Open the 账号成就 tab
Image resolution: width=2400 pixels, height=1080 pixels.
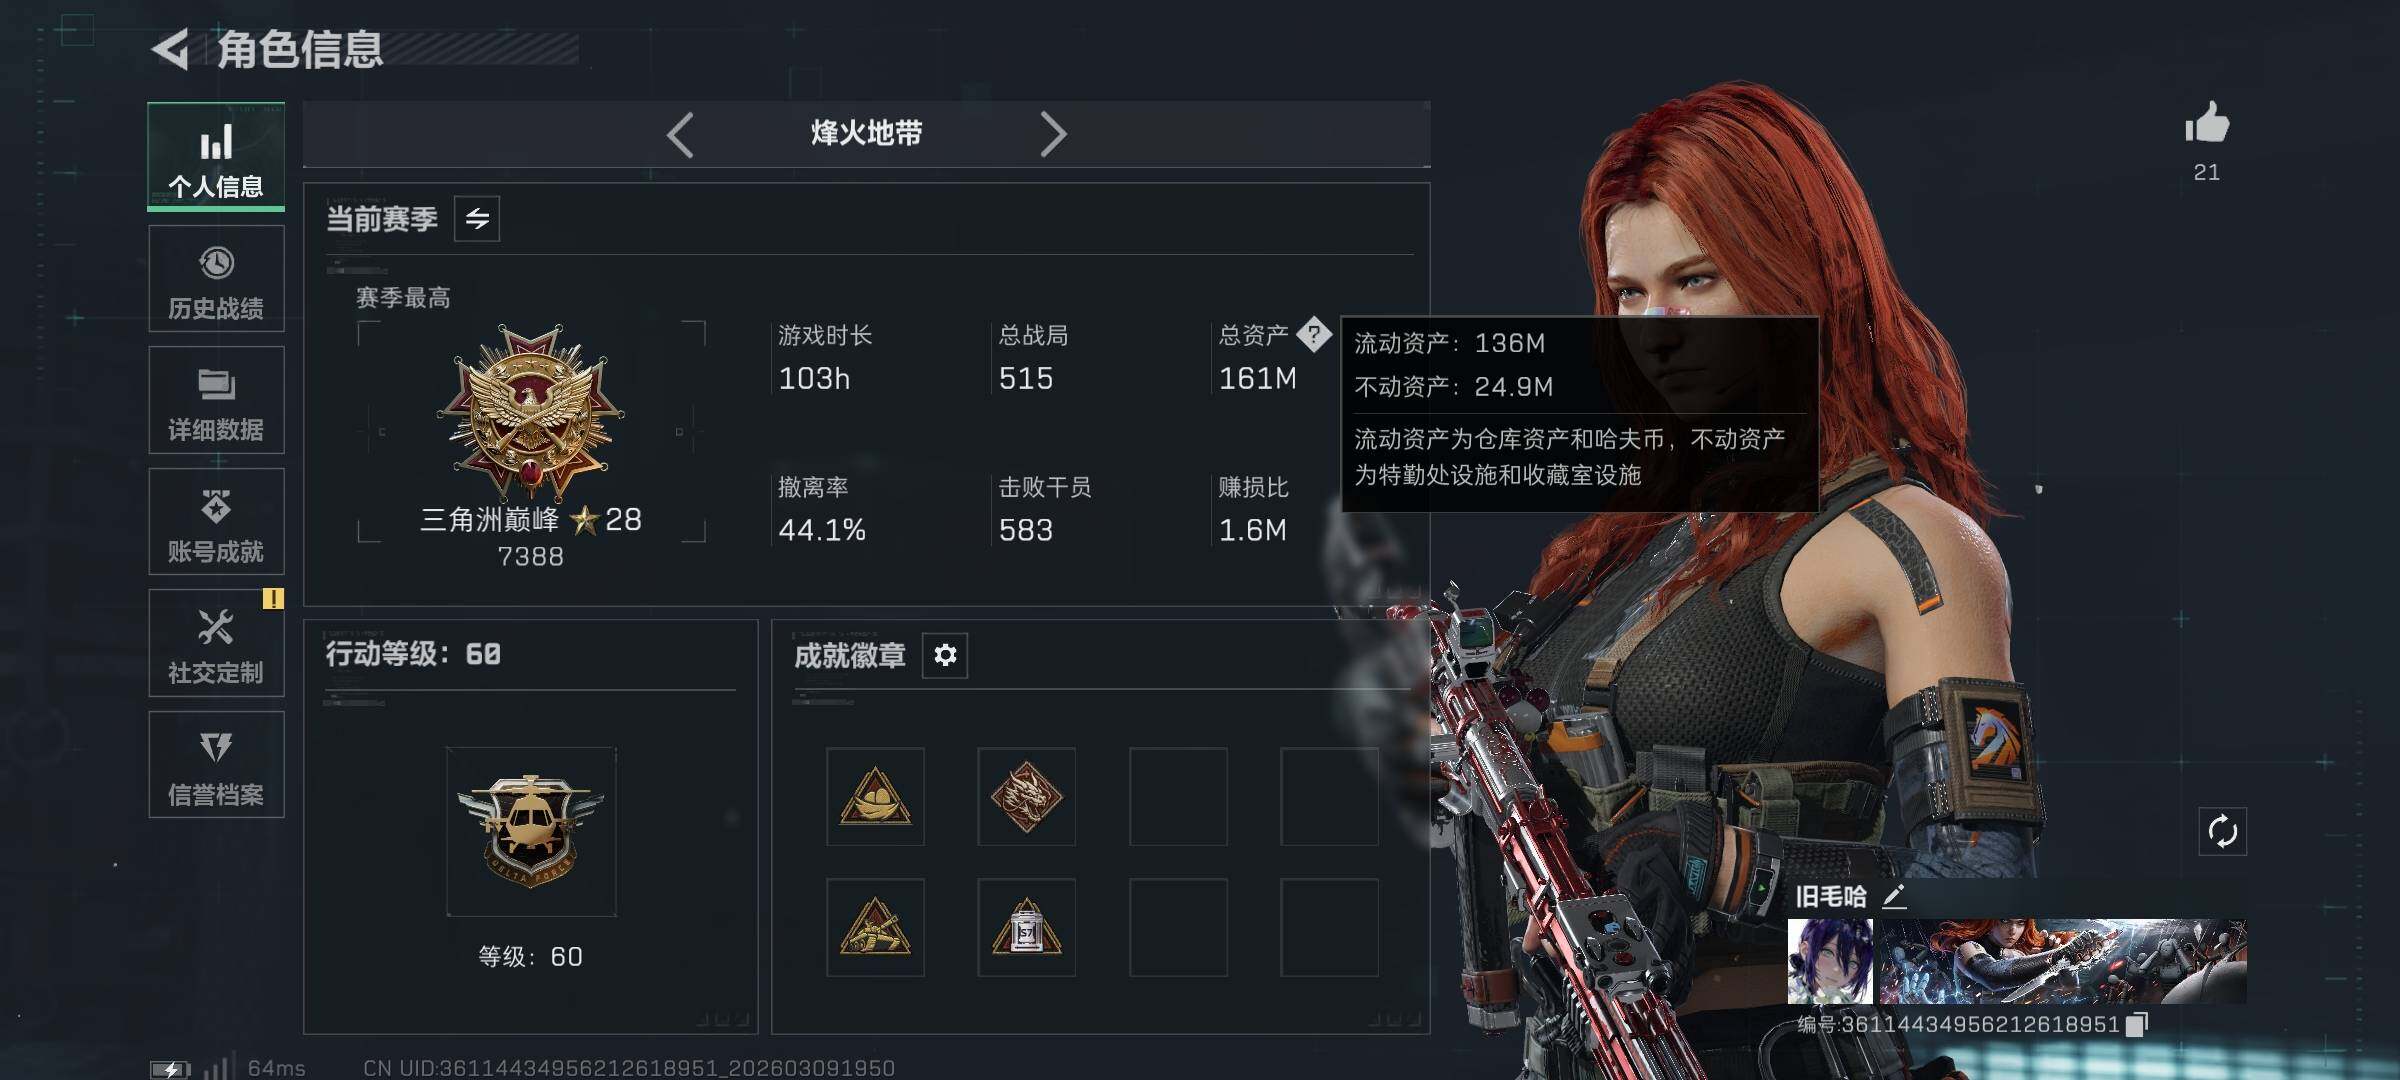tap(216, 522)
